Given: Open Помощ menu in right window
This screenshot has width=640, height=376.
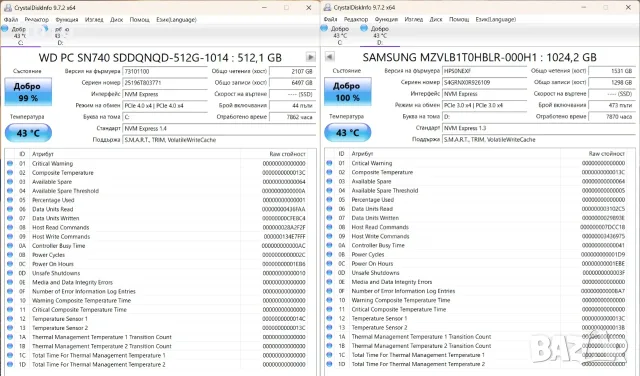Looking at the screenshot, I should click(459, 19).
